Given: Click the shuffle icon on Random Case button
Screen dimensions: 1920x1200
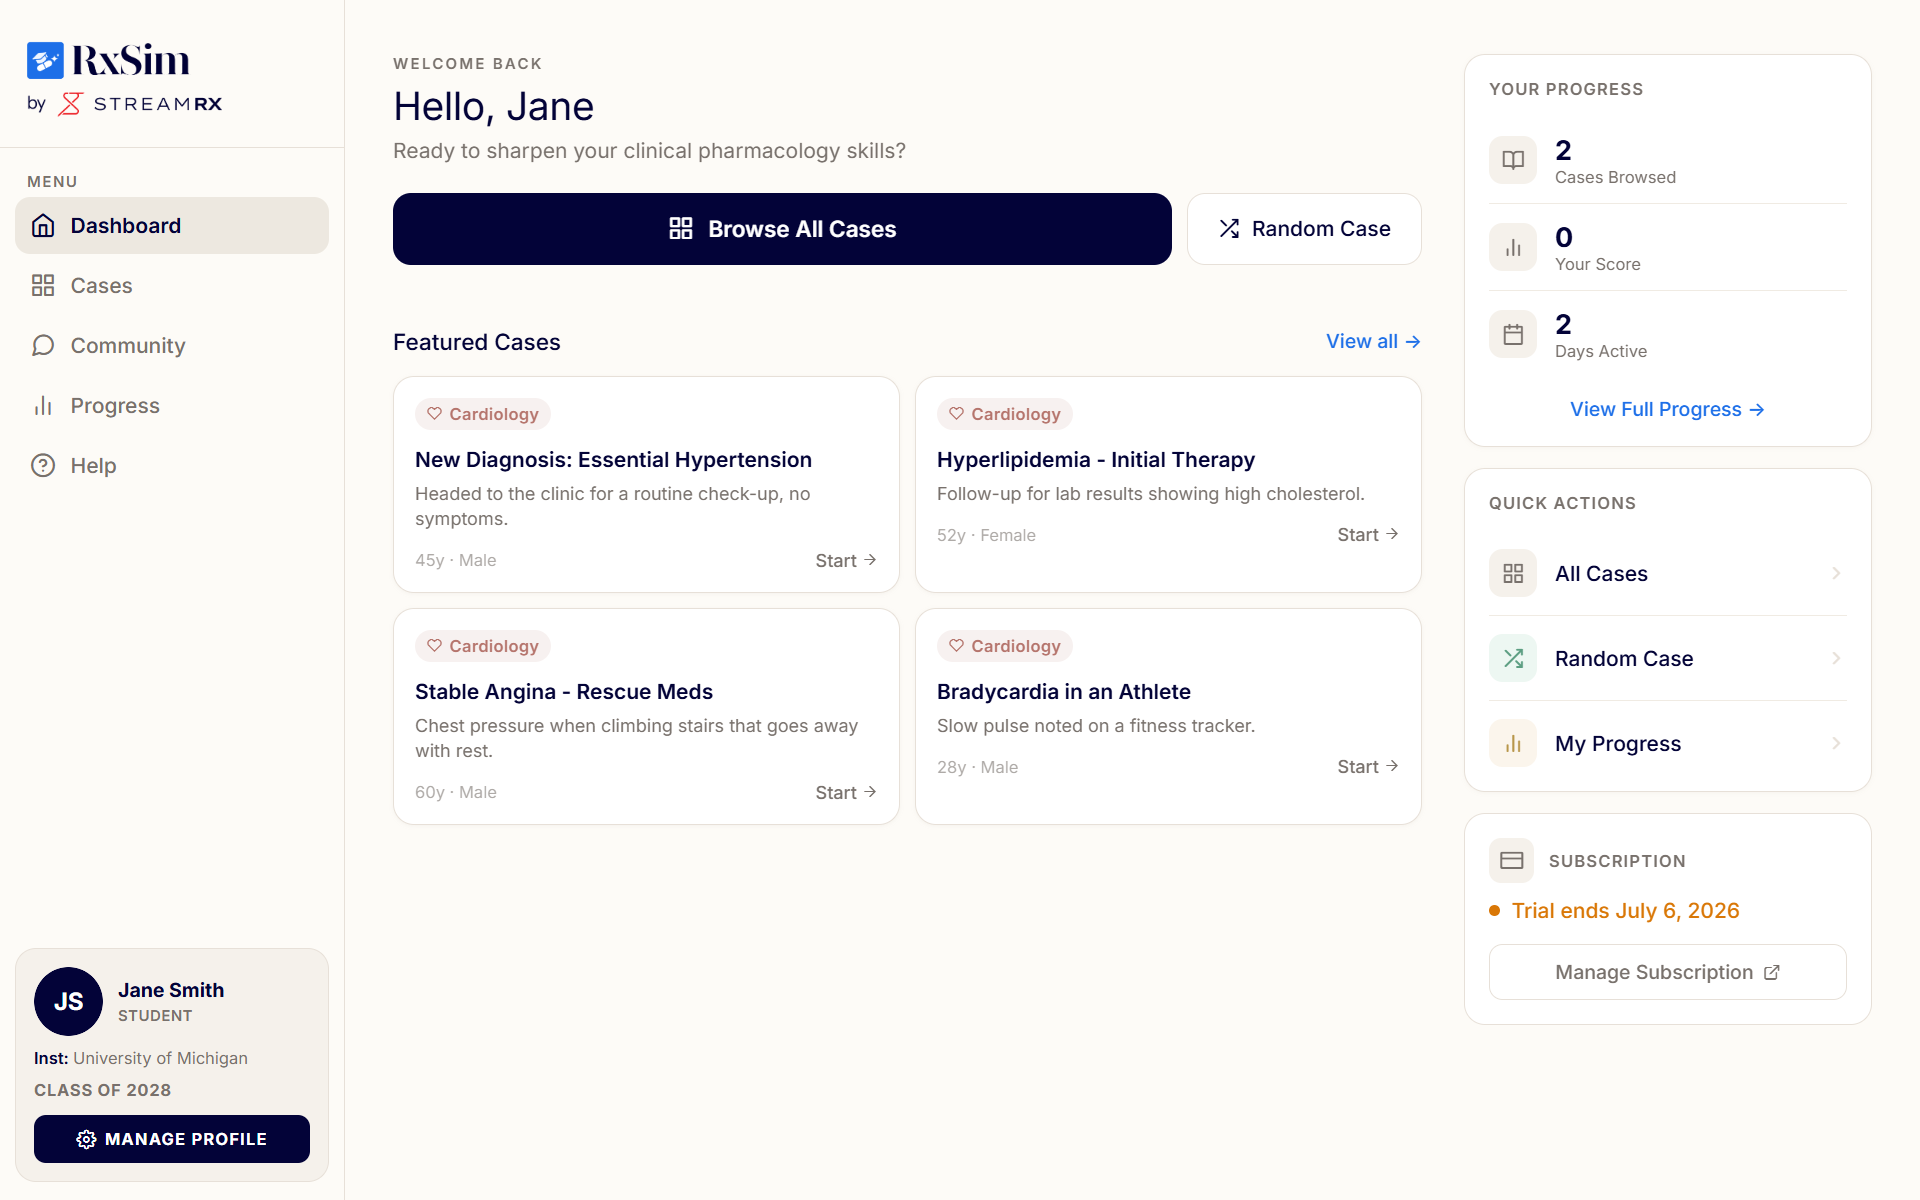Looking at the screenshot, I should click(1229, 229).
